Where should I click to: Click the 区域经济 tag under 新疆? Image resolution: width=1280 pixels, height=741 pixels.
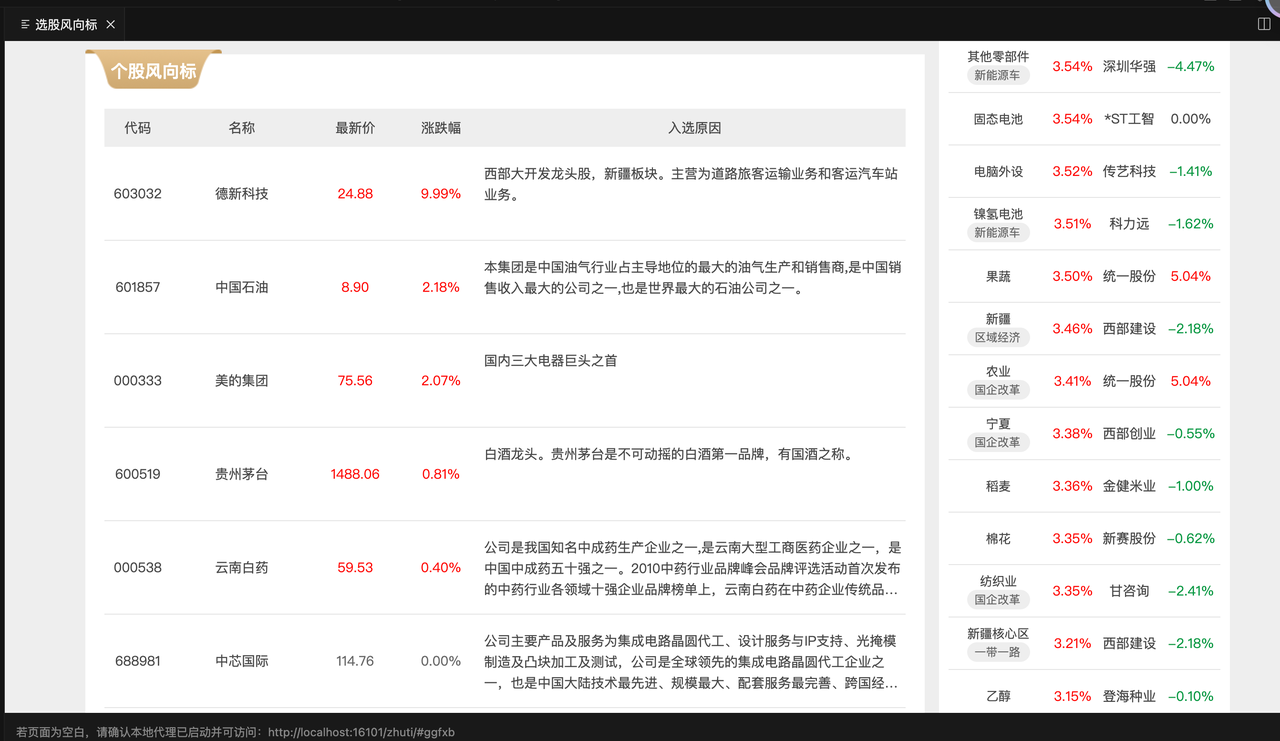[x=998, y=338]
